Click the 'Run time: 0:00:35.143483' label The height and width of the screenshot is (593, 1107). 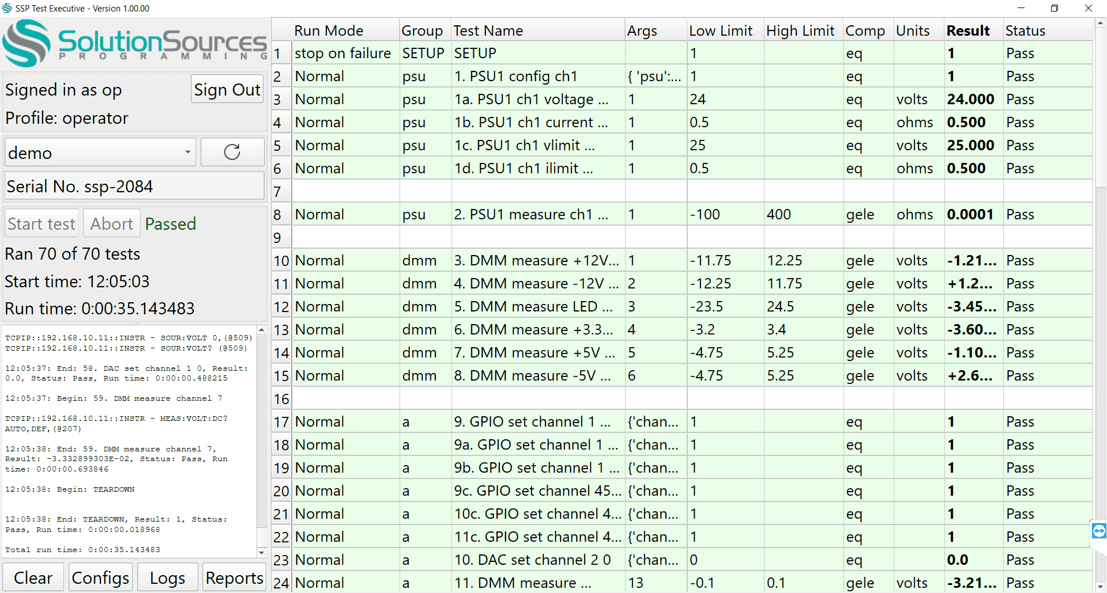100,309
